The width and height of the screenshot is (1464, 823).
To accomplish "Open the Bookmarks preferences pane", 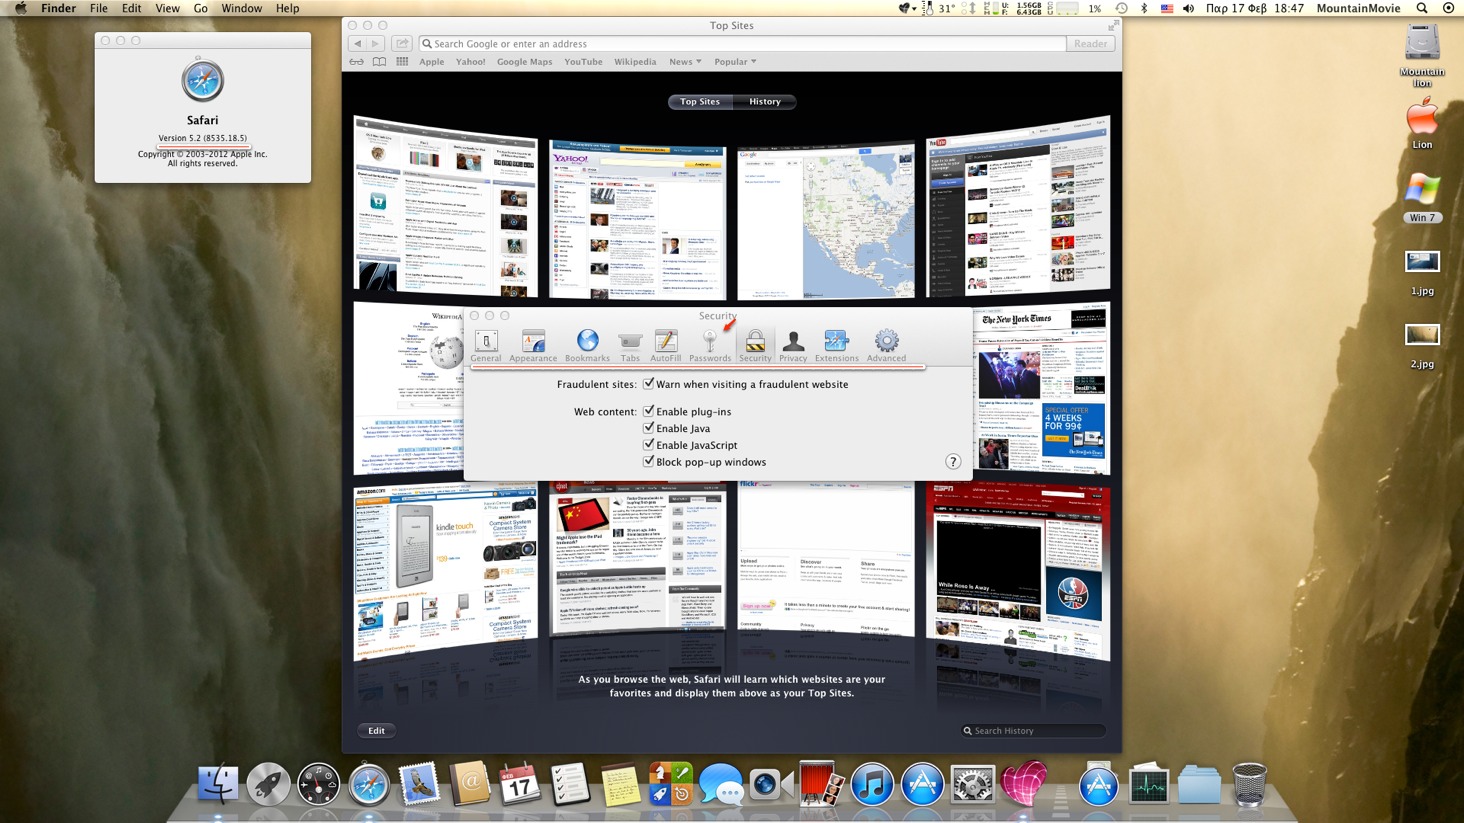I will coord(587,346).
